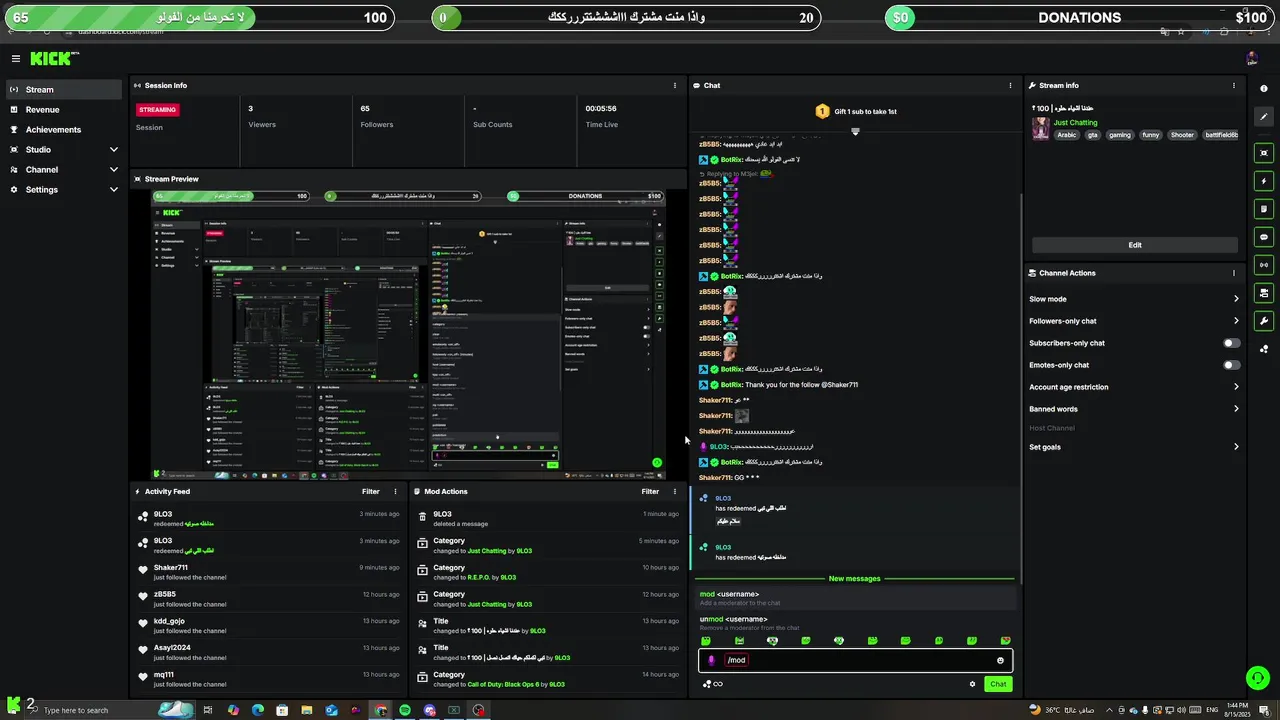
Task: Open Slow mode options
Action: (x=1134, y=299)
